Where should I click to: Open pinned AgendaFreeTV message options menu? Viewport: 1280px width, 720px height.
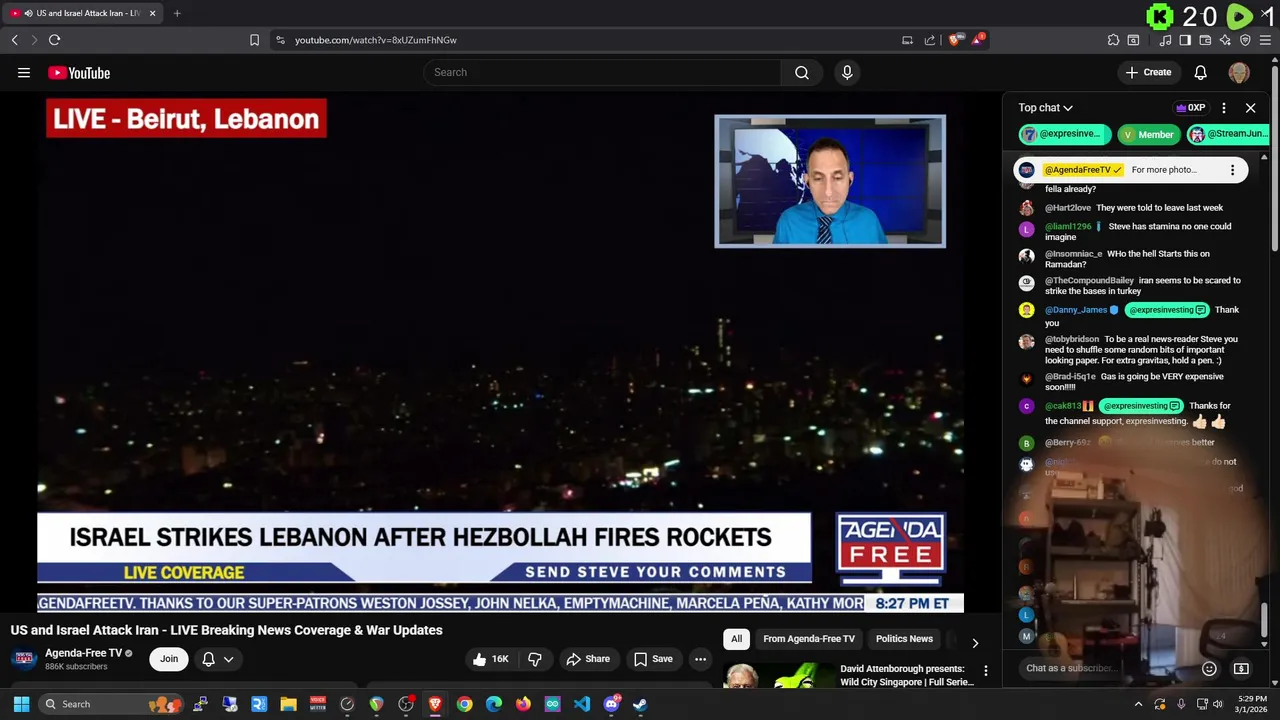[1232, 170]
